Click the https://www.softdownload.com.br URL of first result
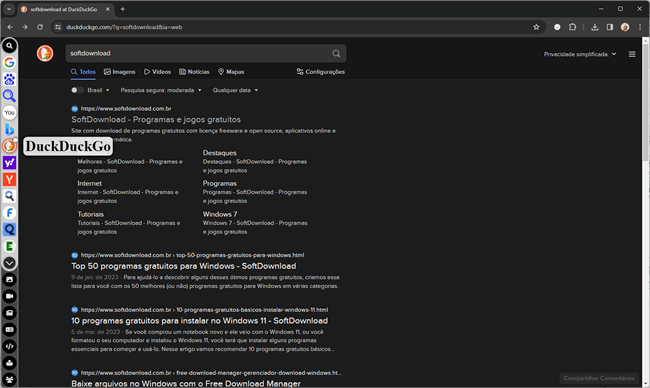The height and width of the screenshot is (388, 650). coord(126,109)
